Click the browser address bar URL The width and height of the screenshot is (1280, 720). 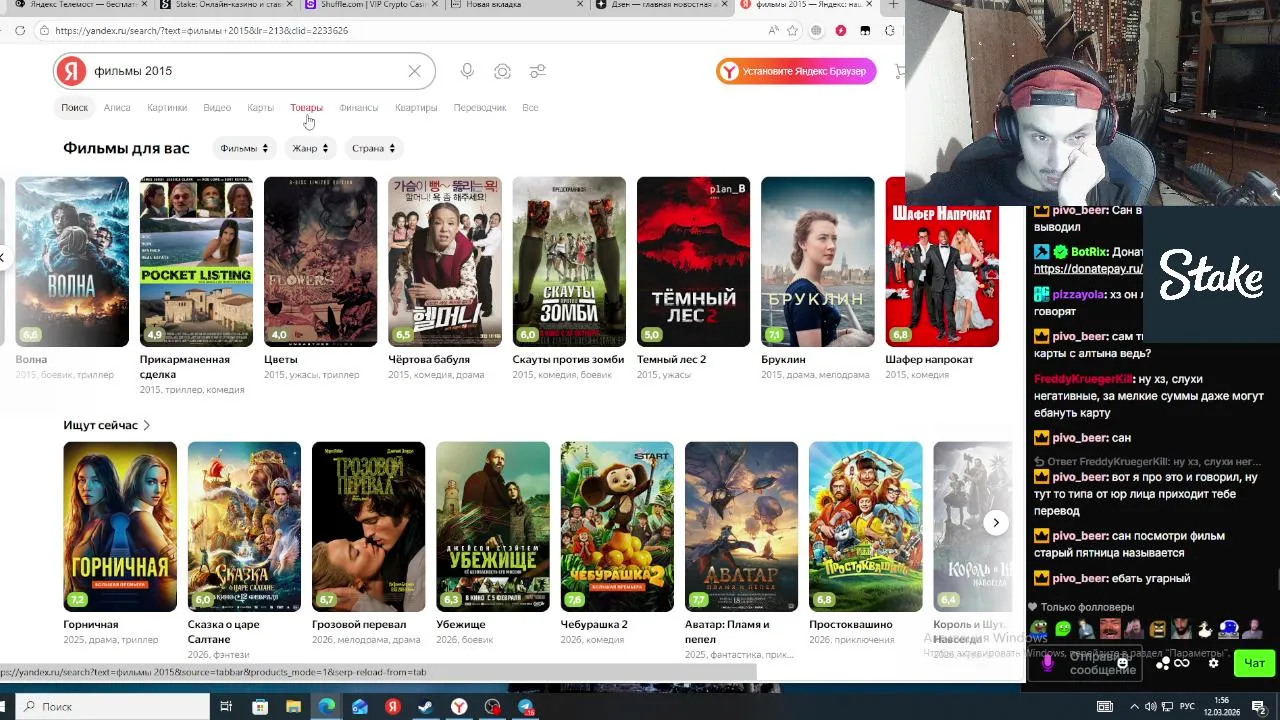pyautogui.click(x=202, y=31)
